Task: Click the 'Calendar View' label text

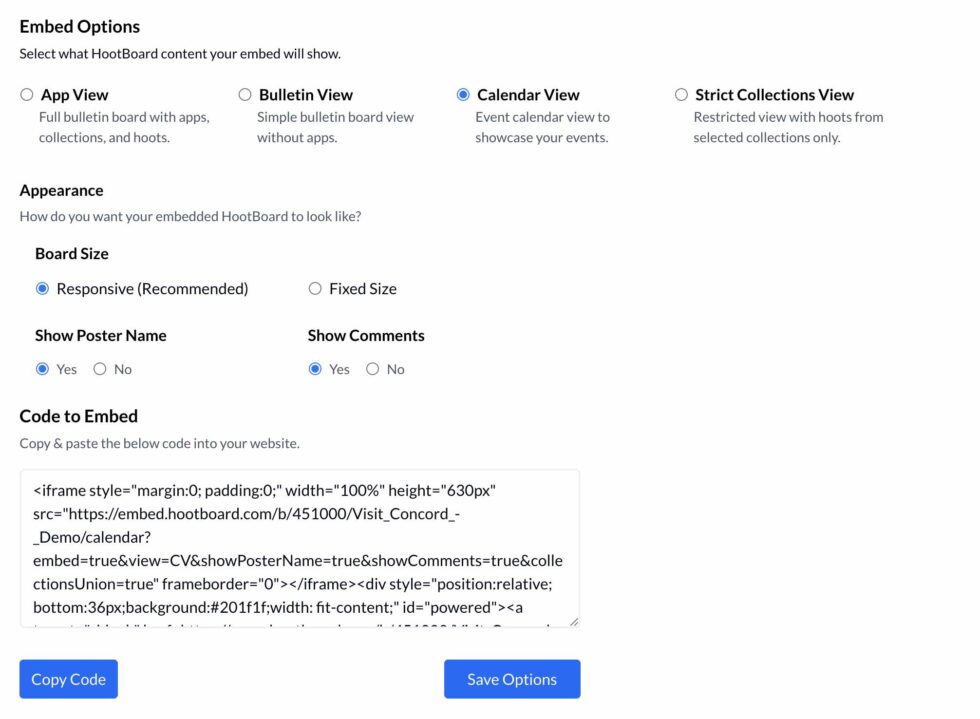Action: click(x=528, y=95)
